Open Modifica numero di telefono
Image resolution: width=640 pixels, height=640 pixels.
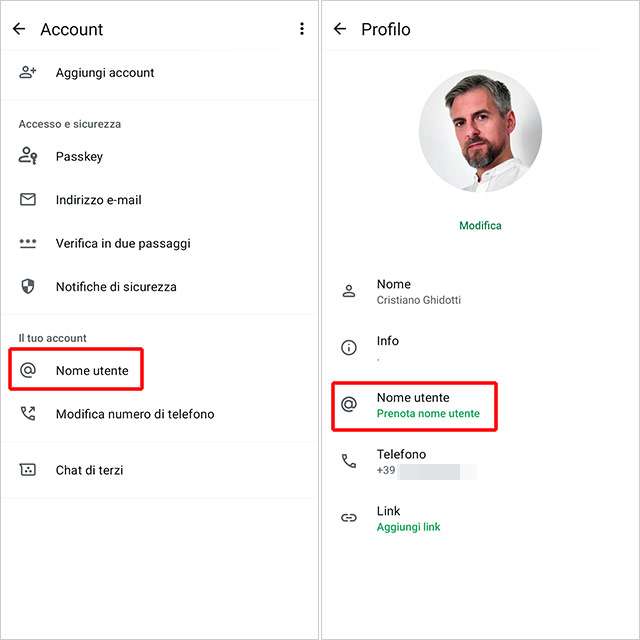(x=159, y=414)
